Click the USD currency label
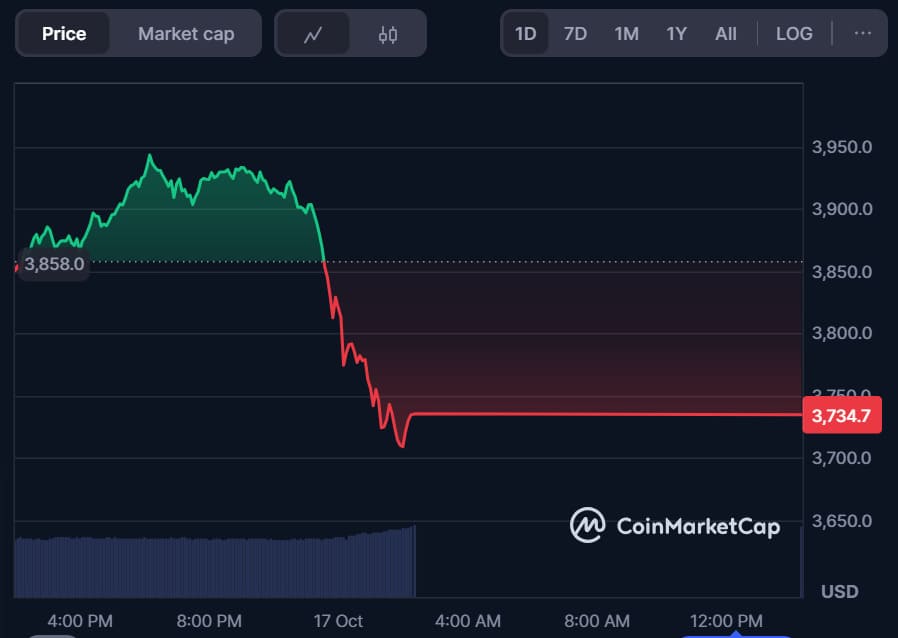898x638 pixels. point(839,591)
